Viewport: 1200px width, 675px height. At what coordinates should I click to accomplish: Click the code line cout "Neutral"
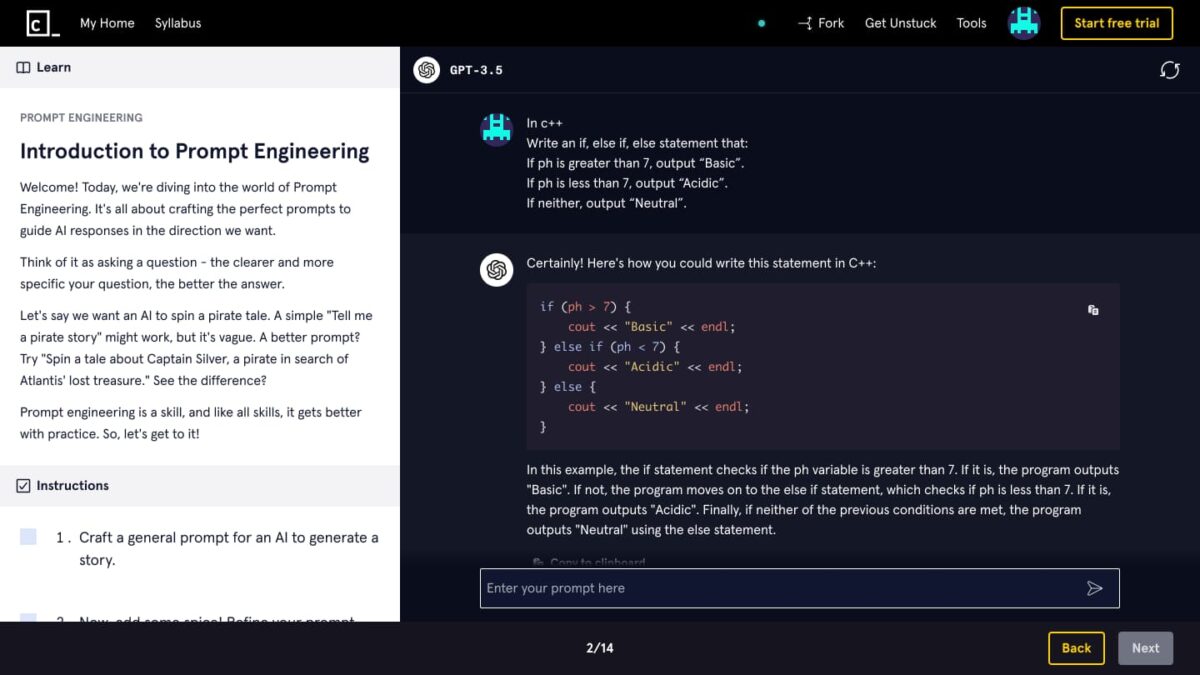click(x=658, y=407)
